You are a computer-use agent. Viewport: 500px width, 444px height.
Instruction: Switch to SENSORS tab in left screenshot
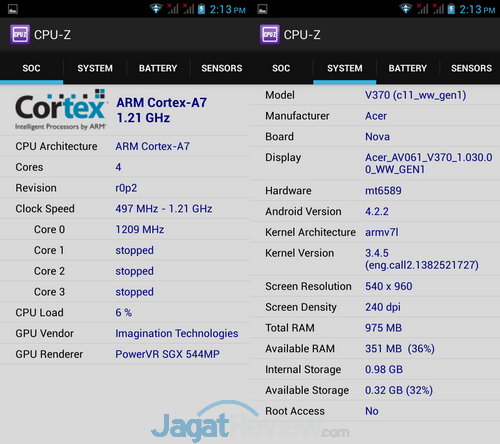click(x=222, y=68)
